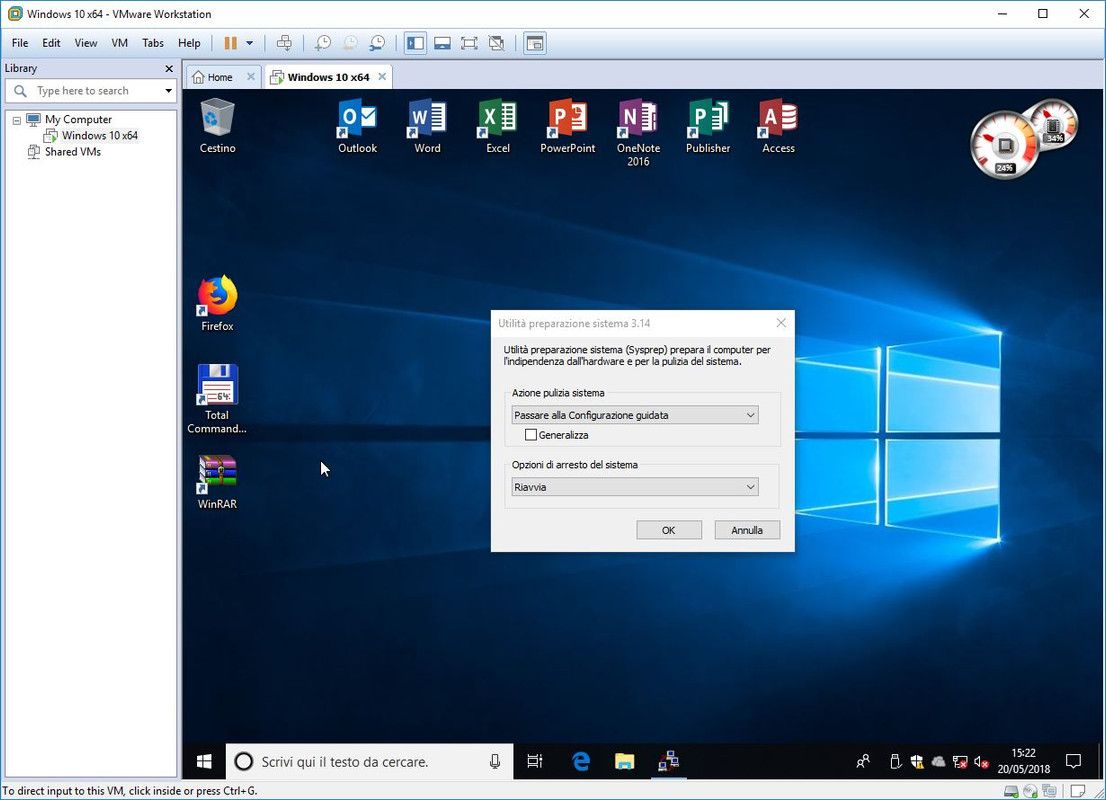Select Shared VMs in the library

pos(73,152)
